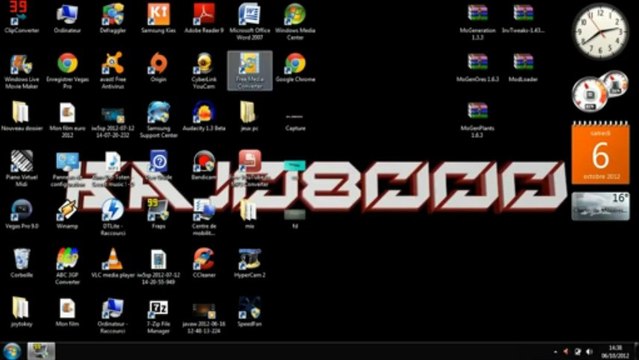Select the joytokey folder
Viewport: 639px width, 360px height.
22,311
